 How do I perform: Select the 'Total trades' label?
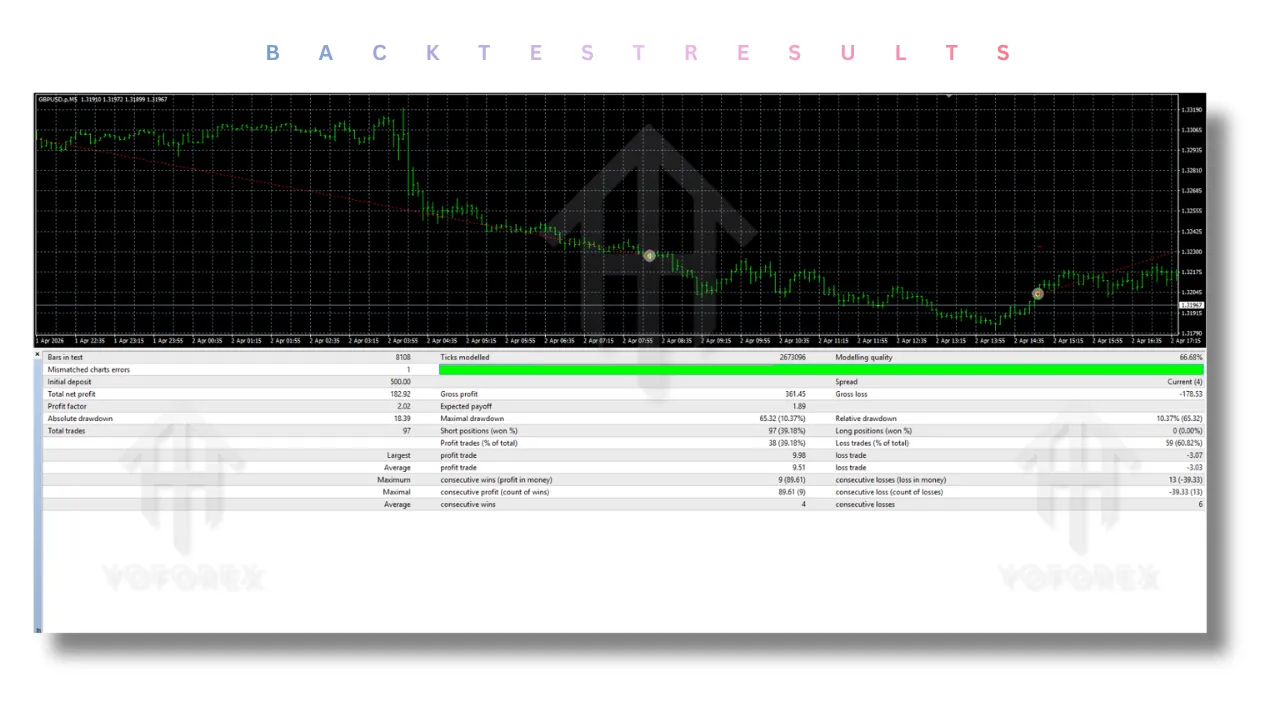tap(66, 431)
